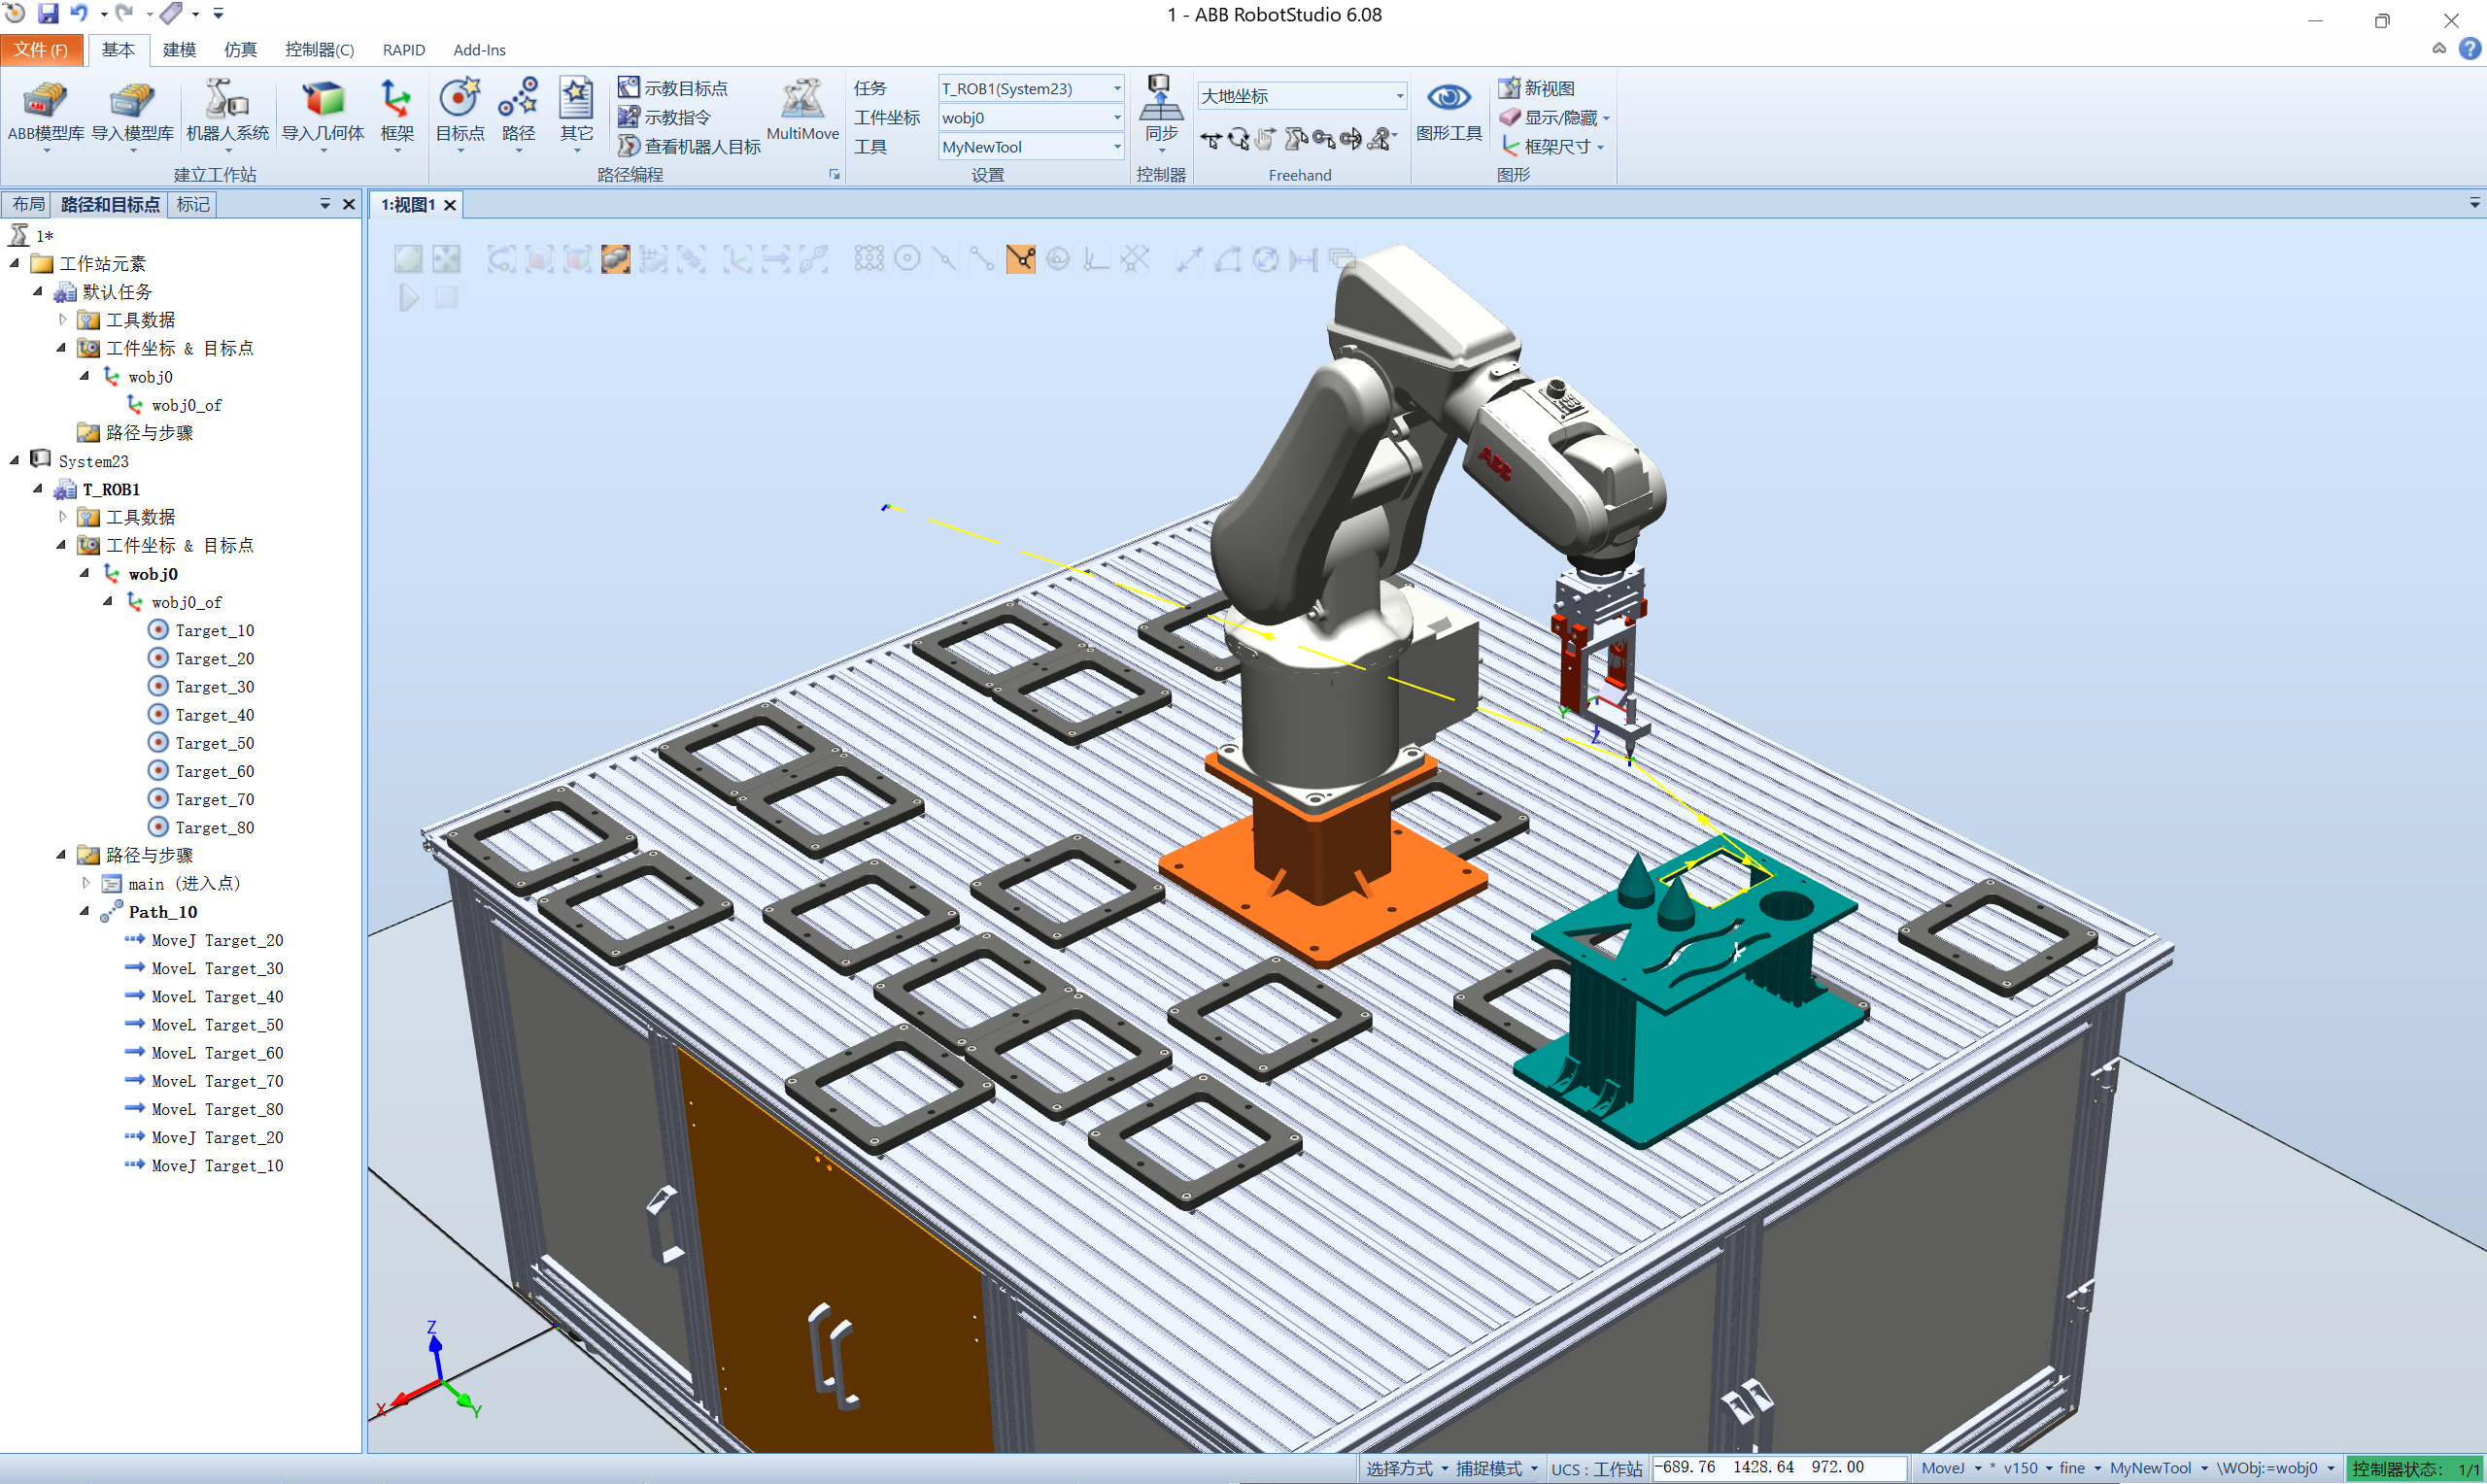This screenshot has width=2487, height=1484.
Task: Toggle the snap local origin icon
Action: (x=1097, y=260)
